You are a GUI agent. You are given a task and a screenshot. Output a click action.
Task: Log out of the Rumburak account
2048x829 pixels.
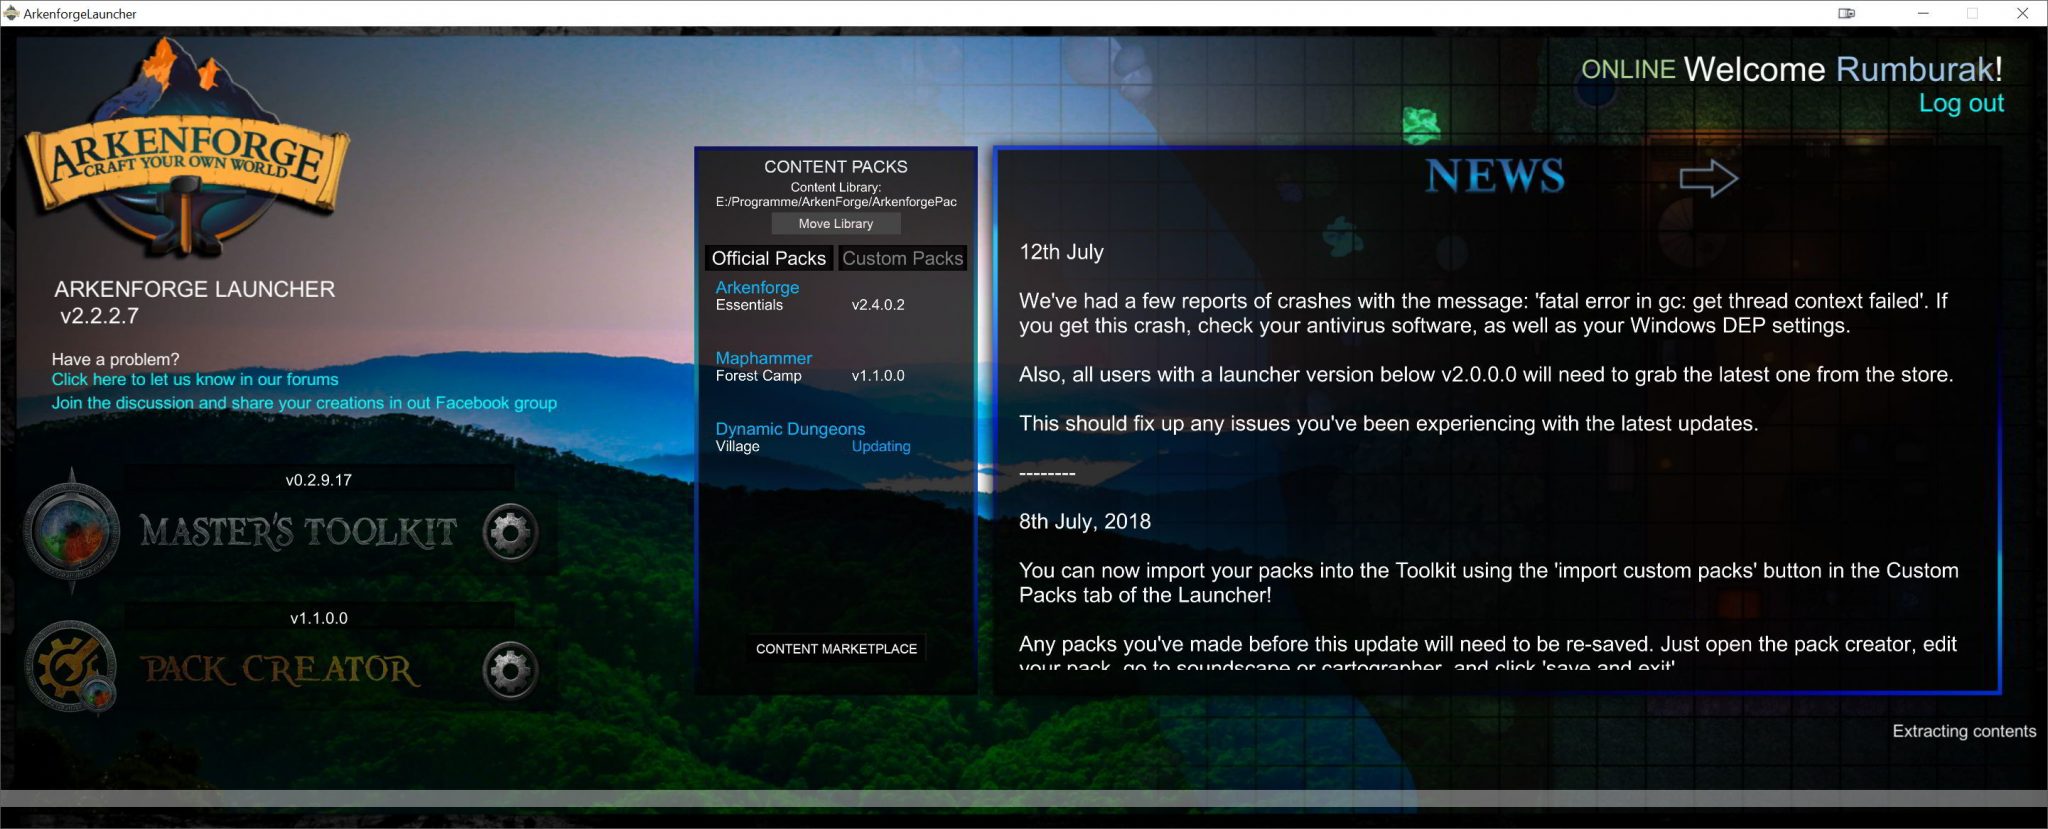point(1960,103)
